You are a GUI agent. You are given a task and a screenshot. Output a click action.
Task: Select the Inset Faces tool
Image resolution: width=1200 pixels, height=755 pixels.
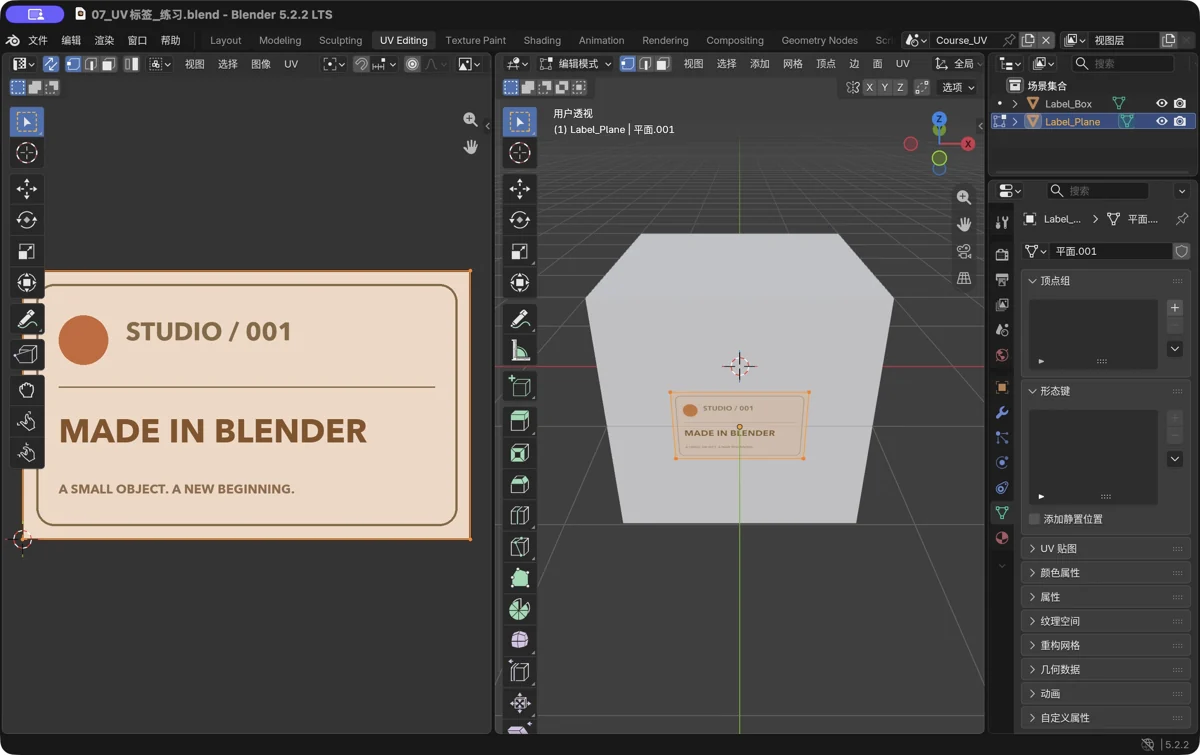point(520,453)
